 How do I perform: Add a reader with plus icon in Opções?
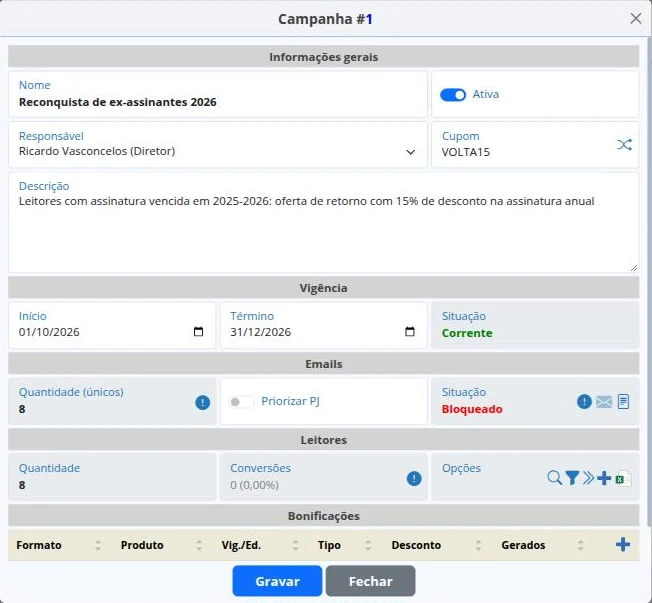point(604,478)
